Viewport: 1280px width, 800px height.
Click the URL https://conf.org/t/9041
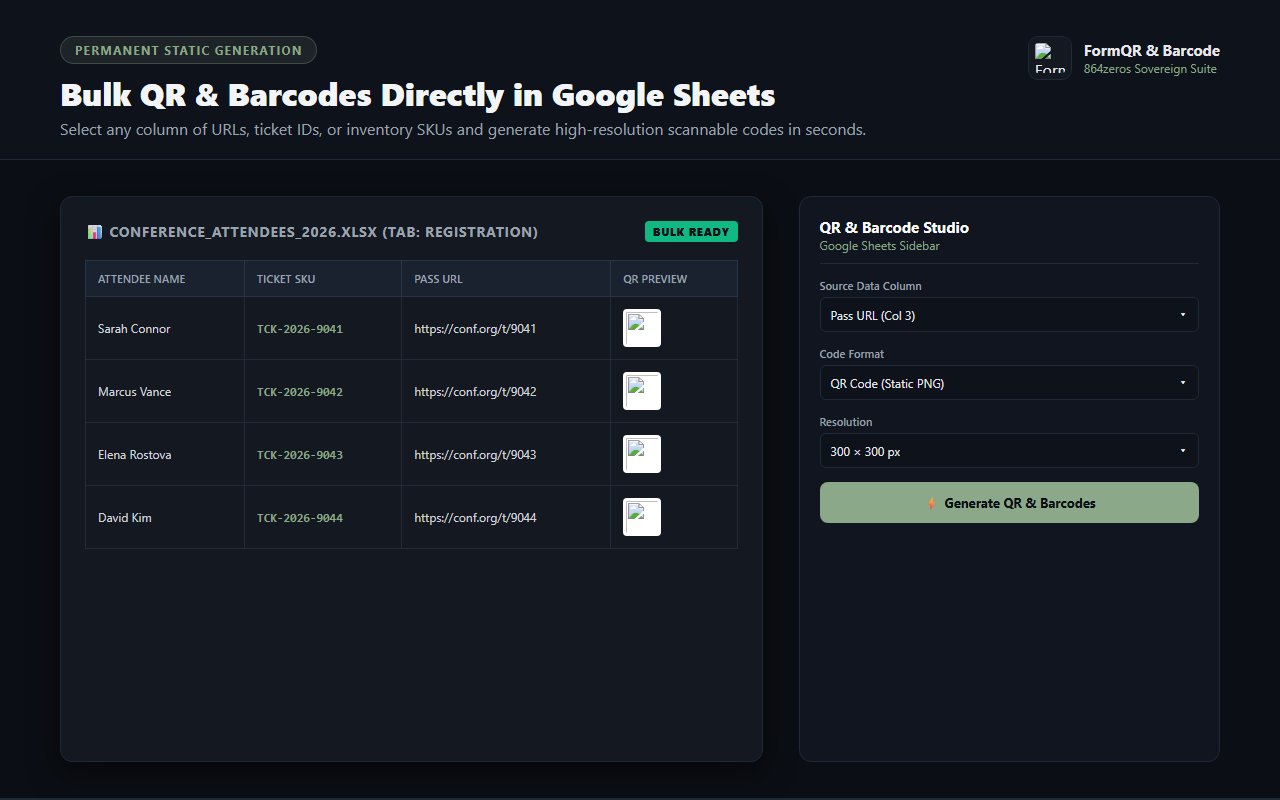475,329
